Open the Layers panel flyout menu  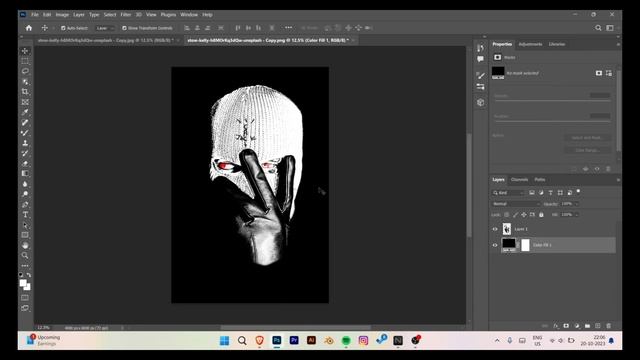coord(618,180)
